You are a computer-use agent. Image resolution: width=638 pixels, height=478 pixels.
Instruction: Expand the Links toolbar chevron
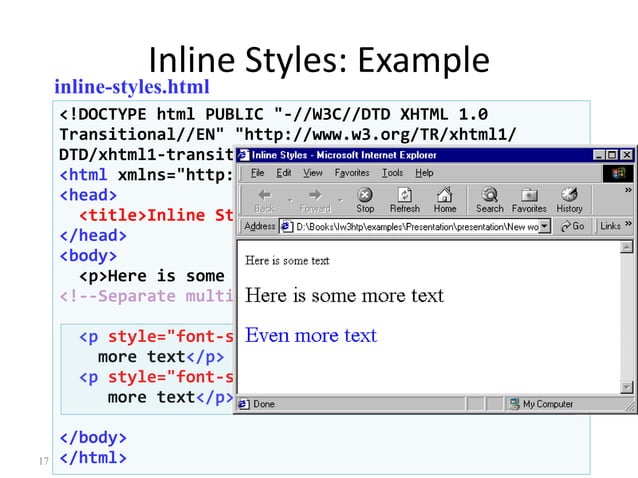[x=629, y=226]
